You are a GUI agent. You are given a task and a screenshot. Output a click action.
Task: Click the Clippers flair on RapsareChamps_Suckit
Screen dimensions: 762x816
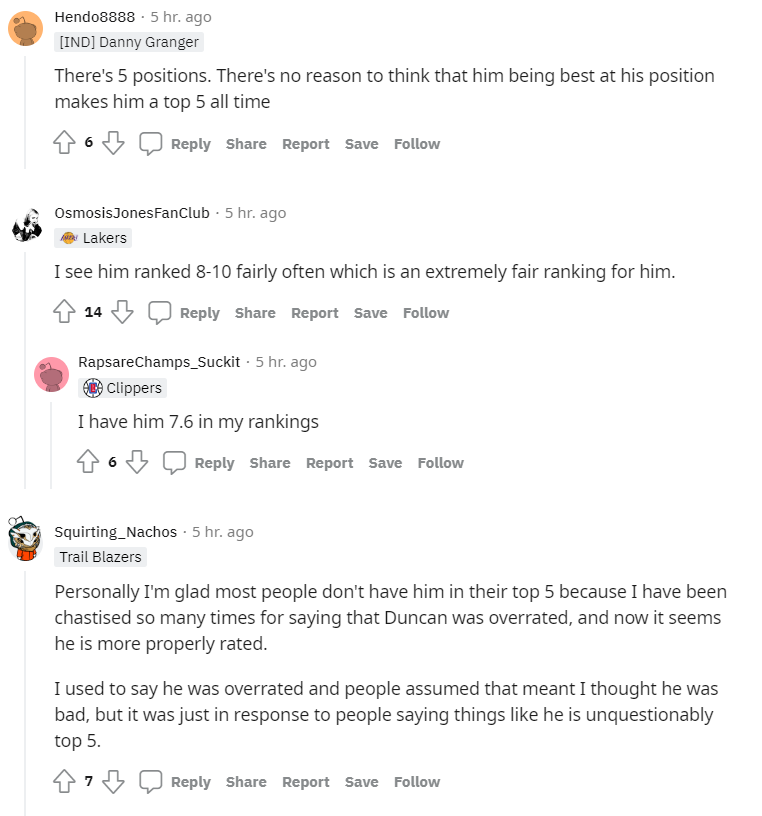click(x=122, y=388)
